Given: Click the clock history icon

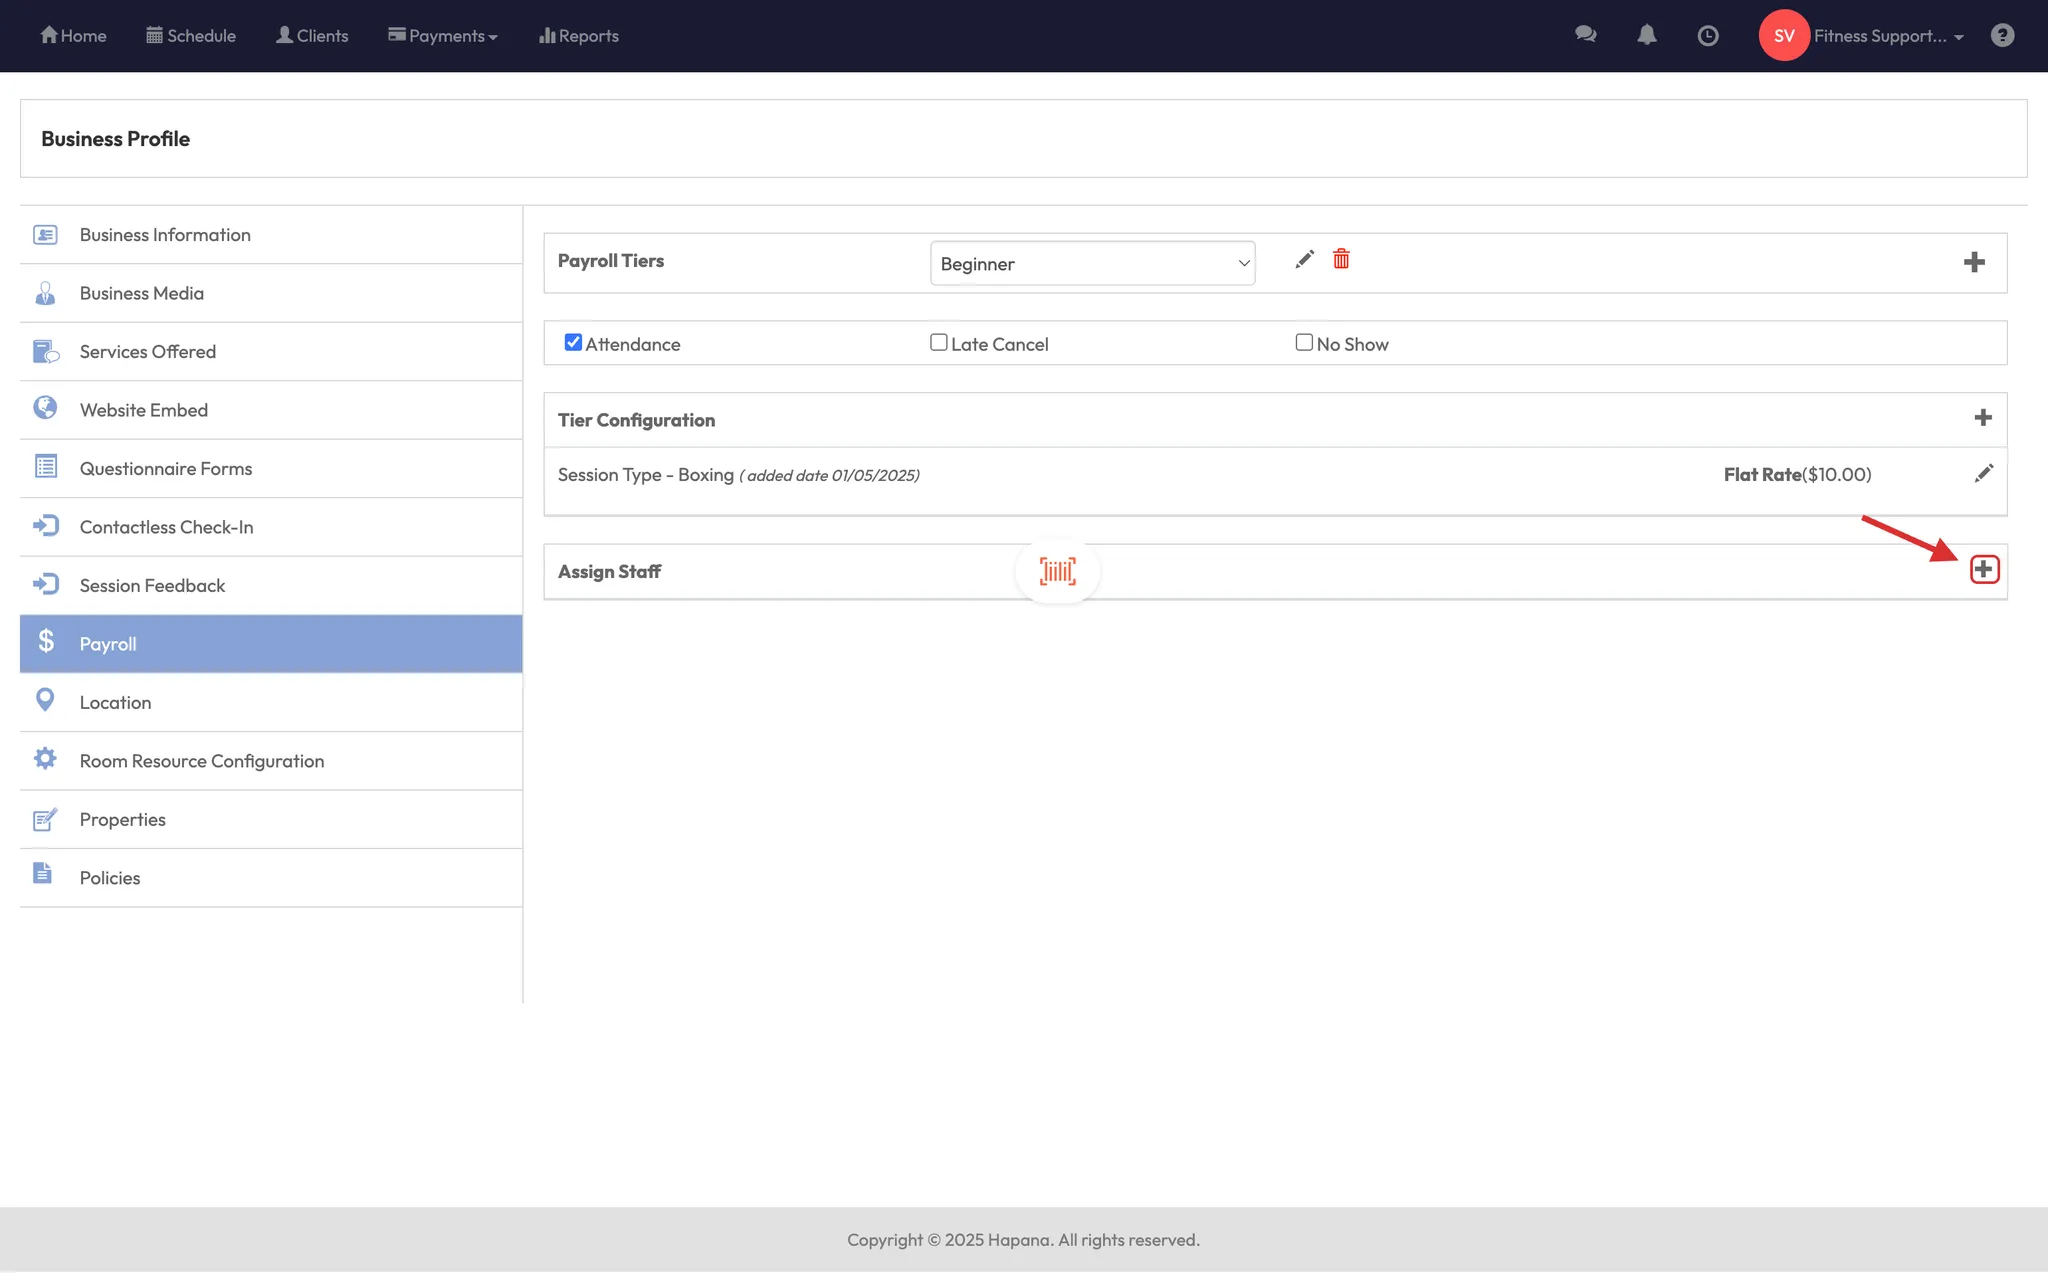Looking at the screenshot, I should tap(1708, 36).
